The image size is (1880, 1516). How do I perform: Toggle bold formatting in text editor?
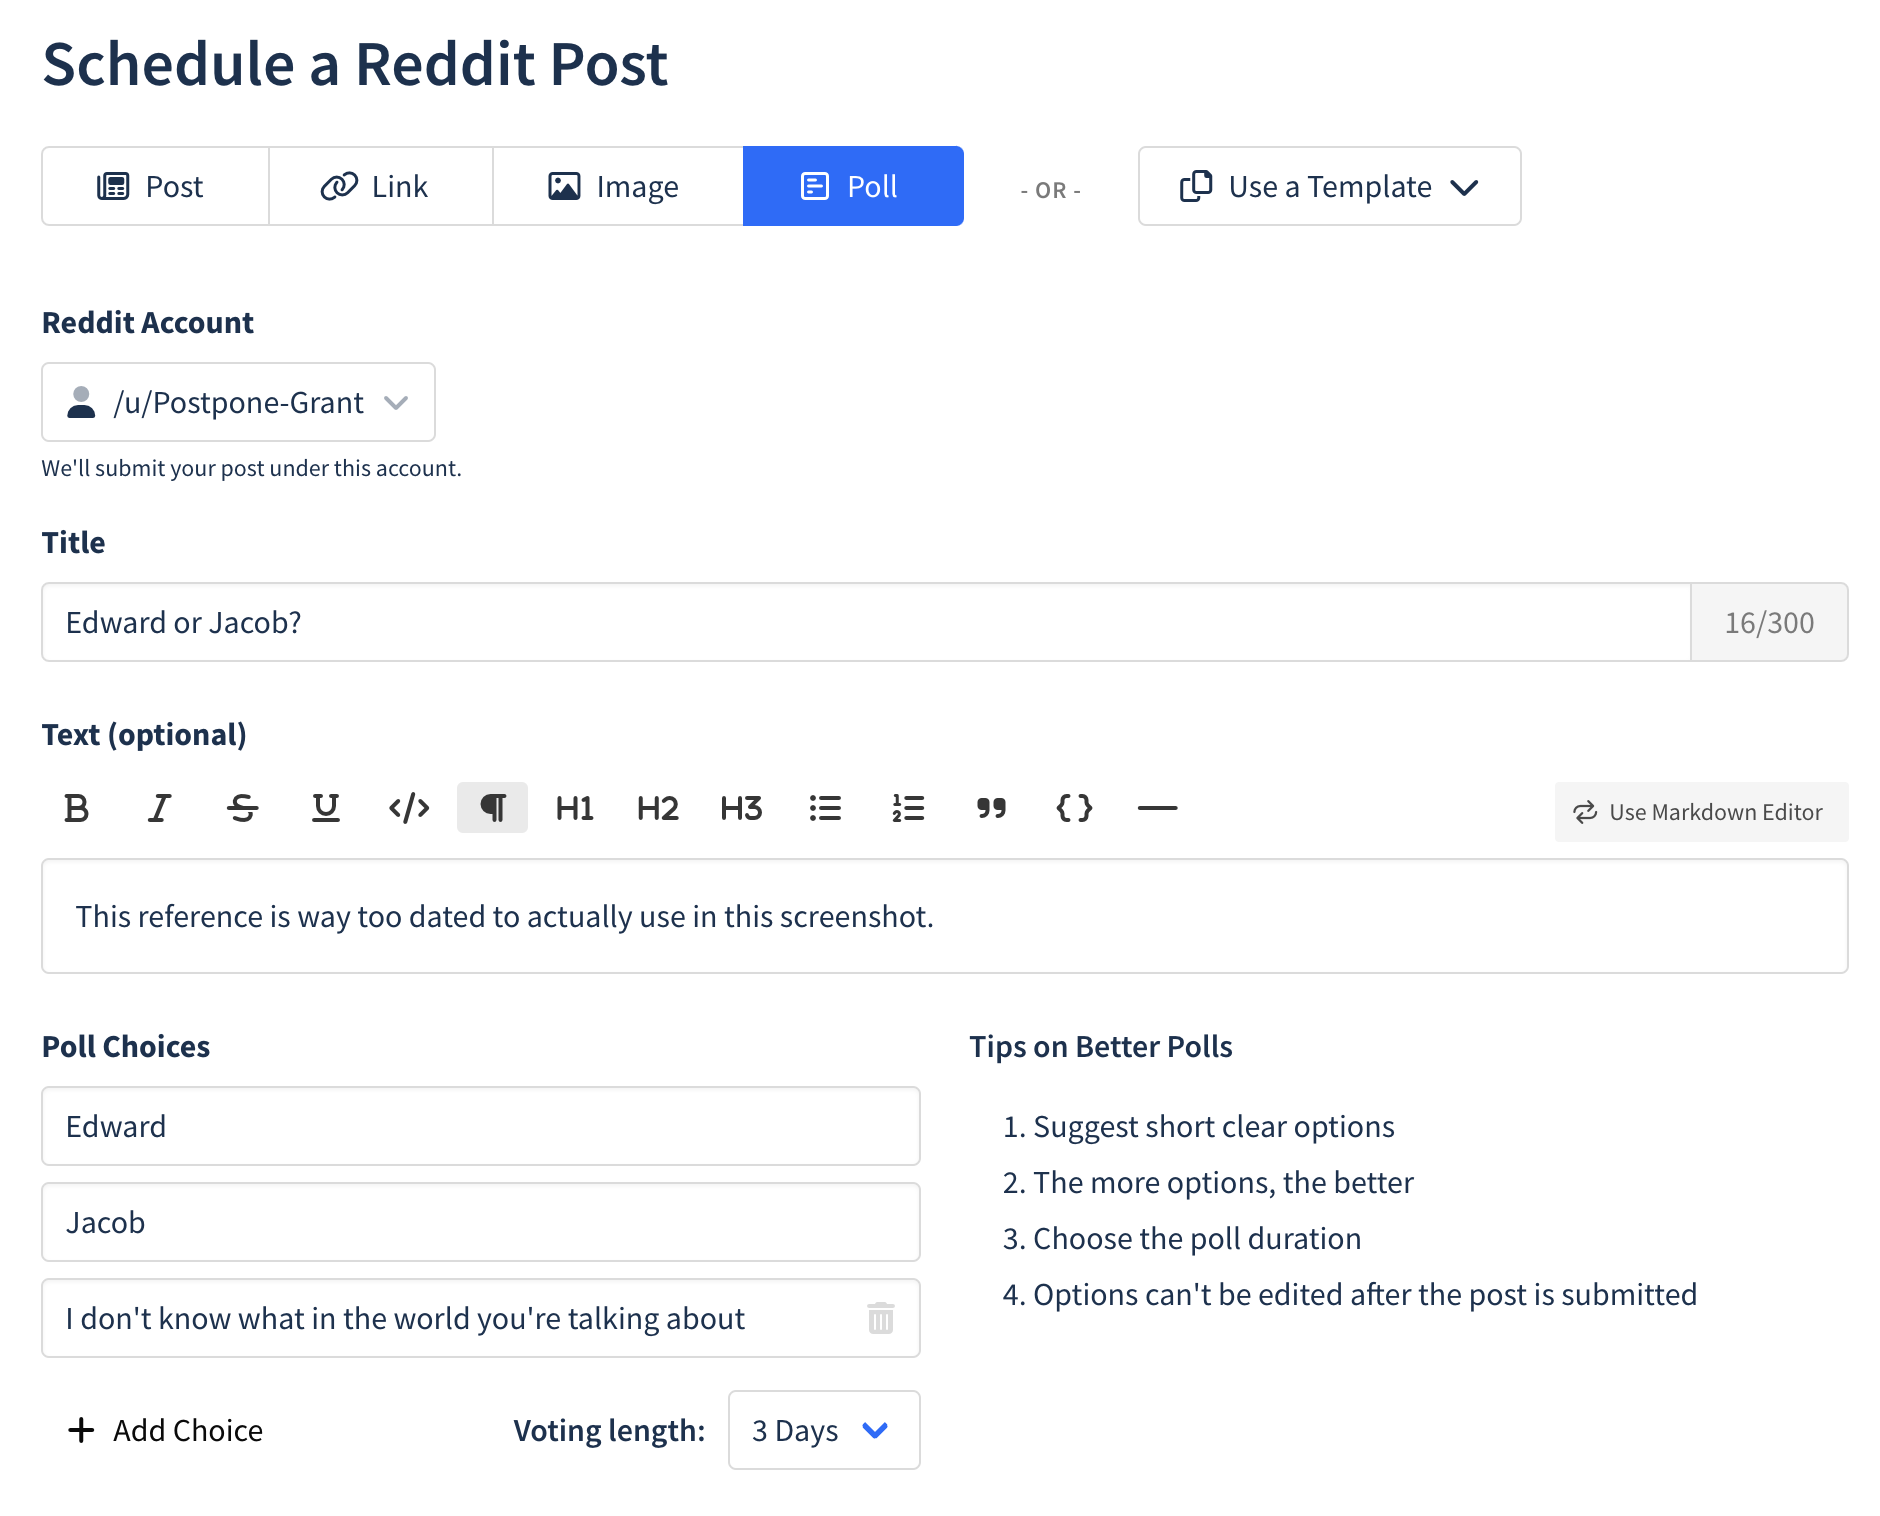pyautogui.click(x=77, y=808)
